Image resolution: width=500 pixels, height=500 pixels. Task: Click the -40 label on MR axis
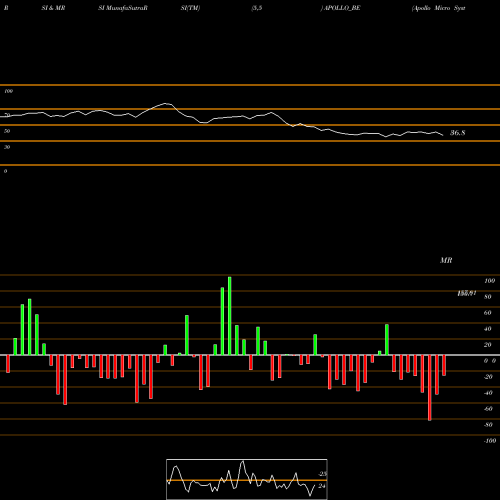tap(488, 393)
